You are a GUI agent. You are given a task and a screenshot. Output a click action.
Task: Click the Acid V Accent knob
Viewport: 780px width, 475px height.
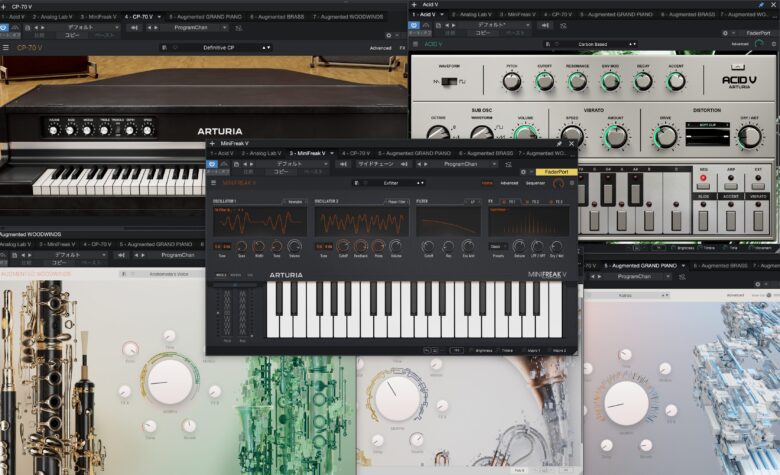[x=676, y=81]
